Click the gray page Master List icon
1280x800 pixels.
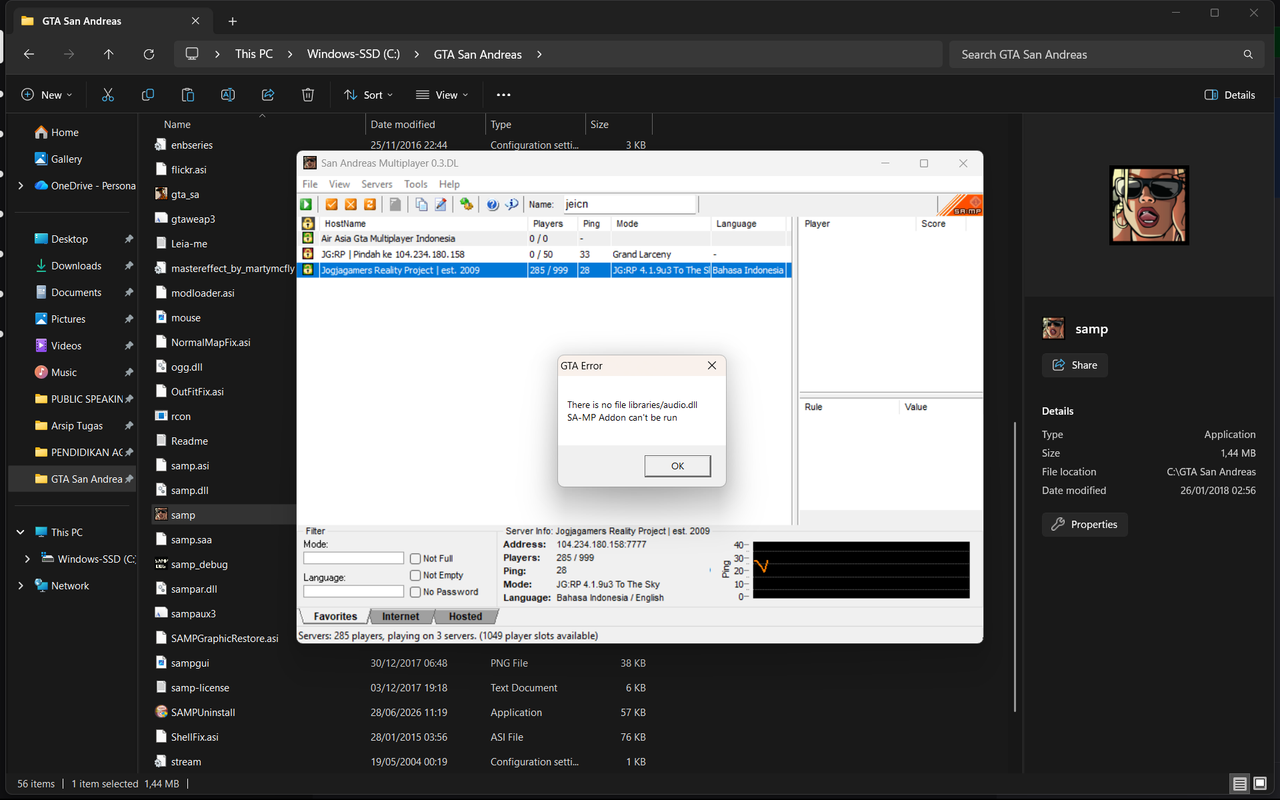pos(396,204)
